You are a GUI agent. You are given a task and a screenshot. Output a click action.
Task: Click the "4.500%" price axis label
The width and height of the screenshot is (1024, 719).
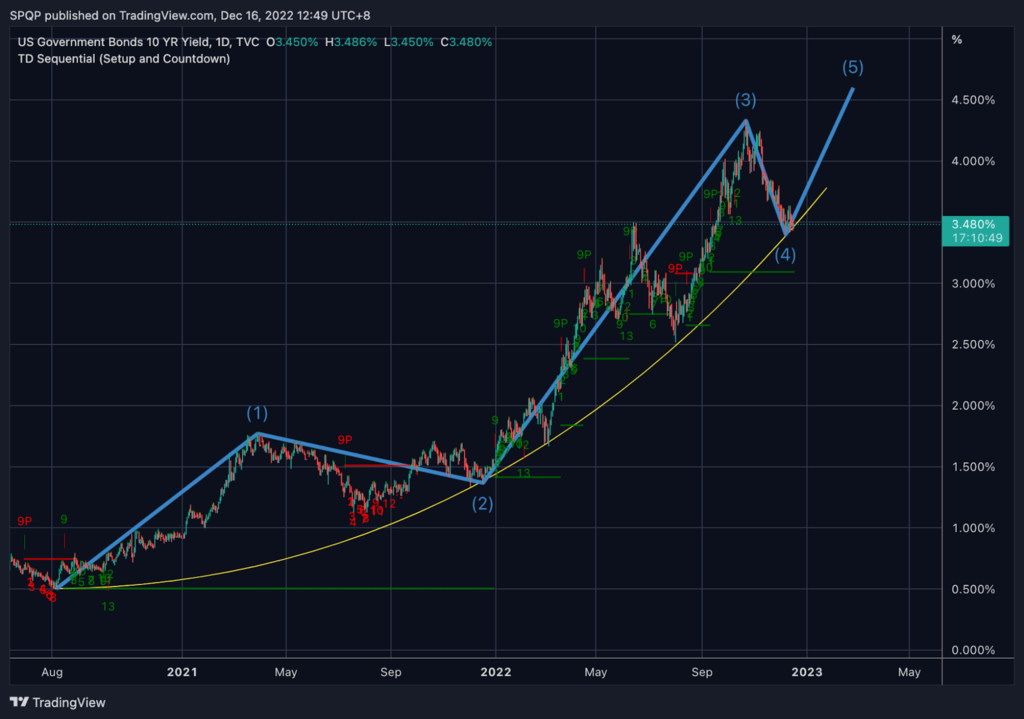pos(973,100)
